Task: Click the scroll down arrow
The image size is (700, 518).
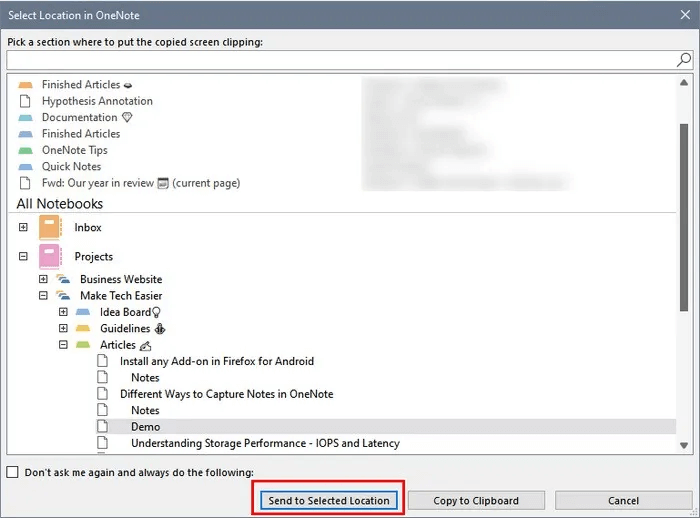Action: click(683, 445)
